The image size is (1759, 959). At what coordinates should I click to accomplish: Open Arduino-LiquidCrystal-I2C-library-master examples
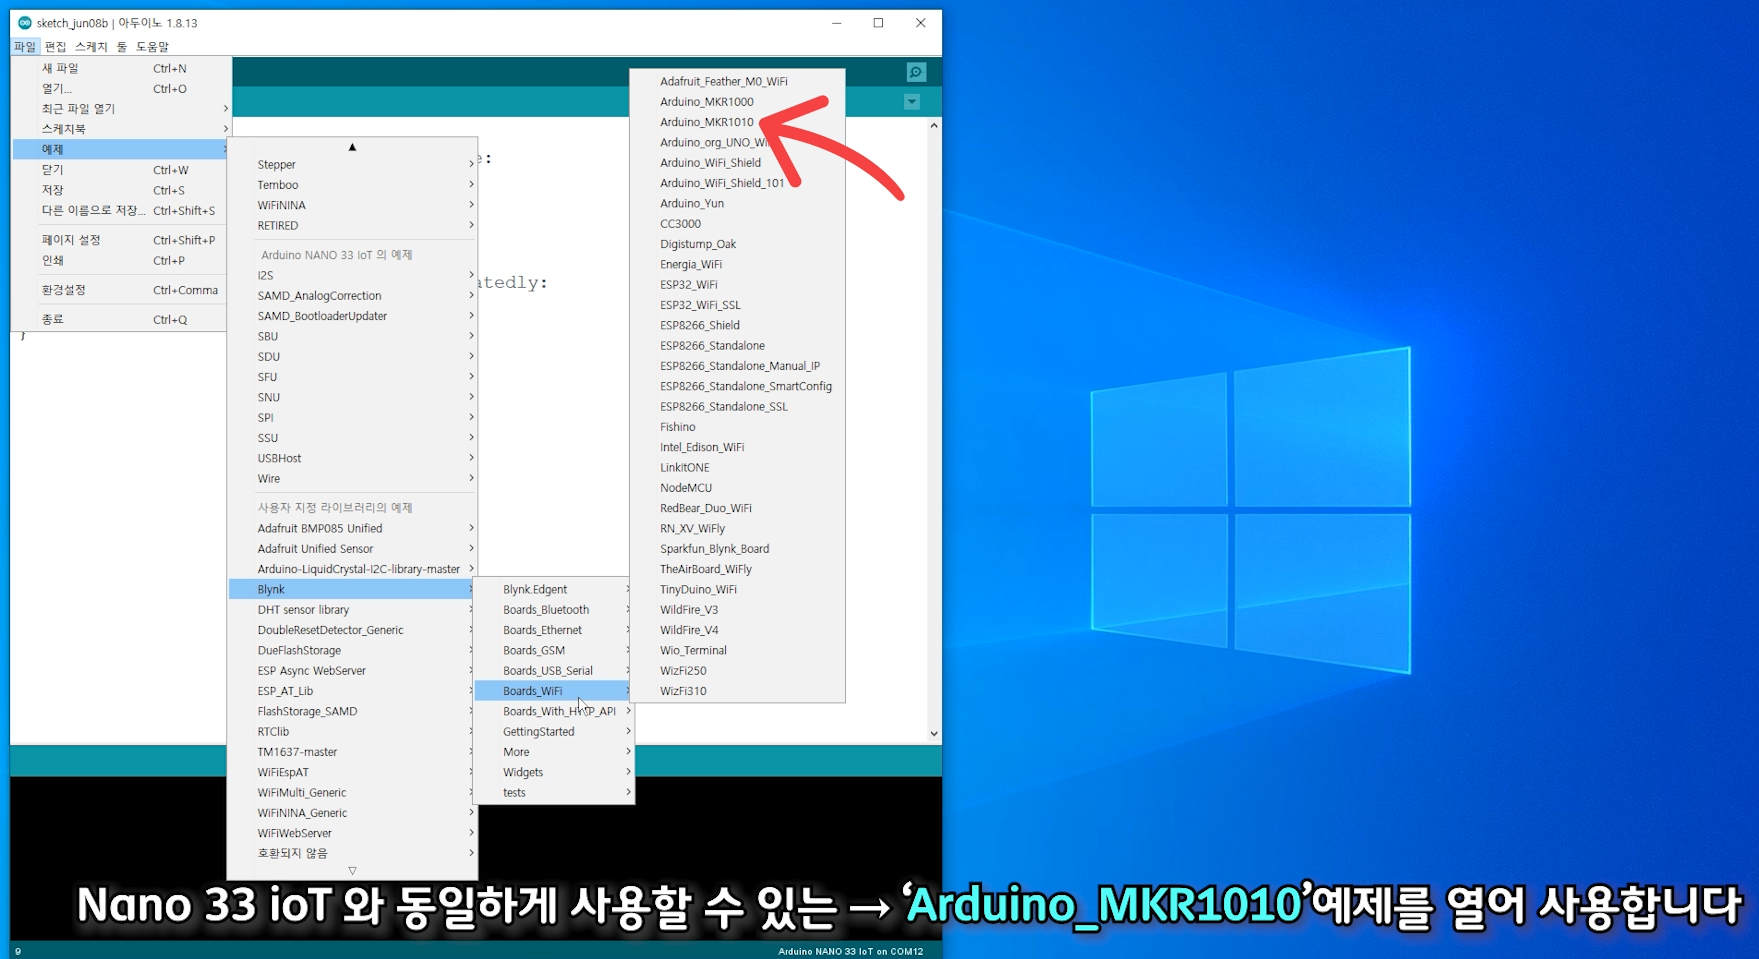[x=353, y=569]
